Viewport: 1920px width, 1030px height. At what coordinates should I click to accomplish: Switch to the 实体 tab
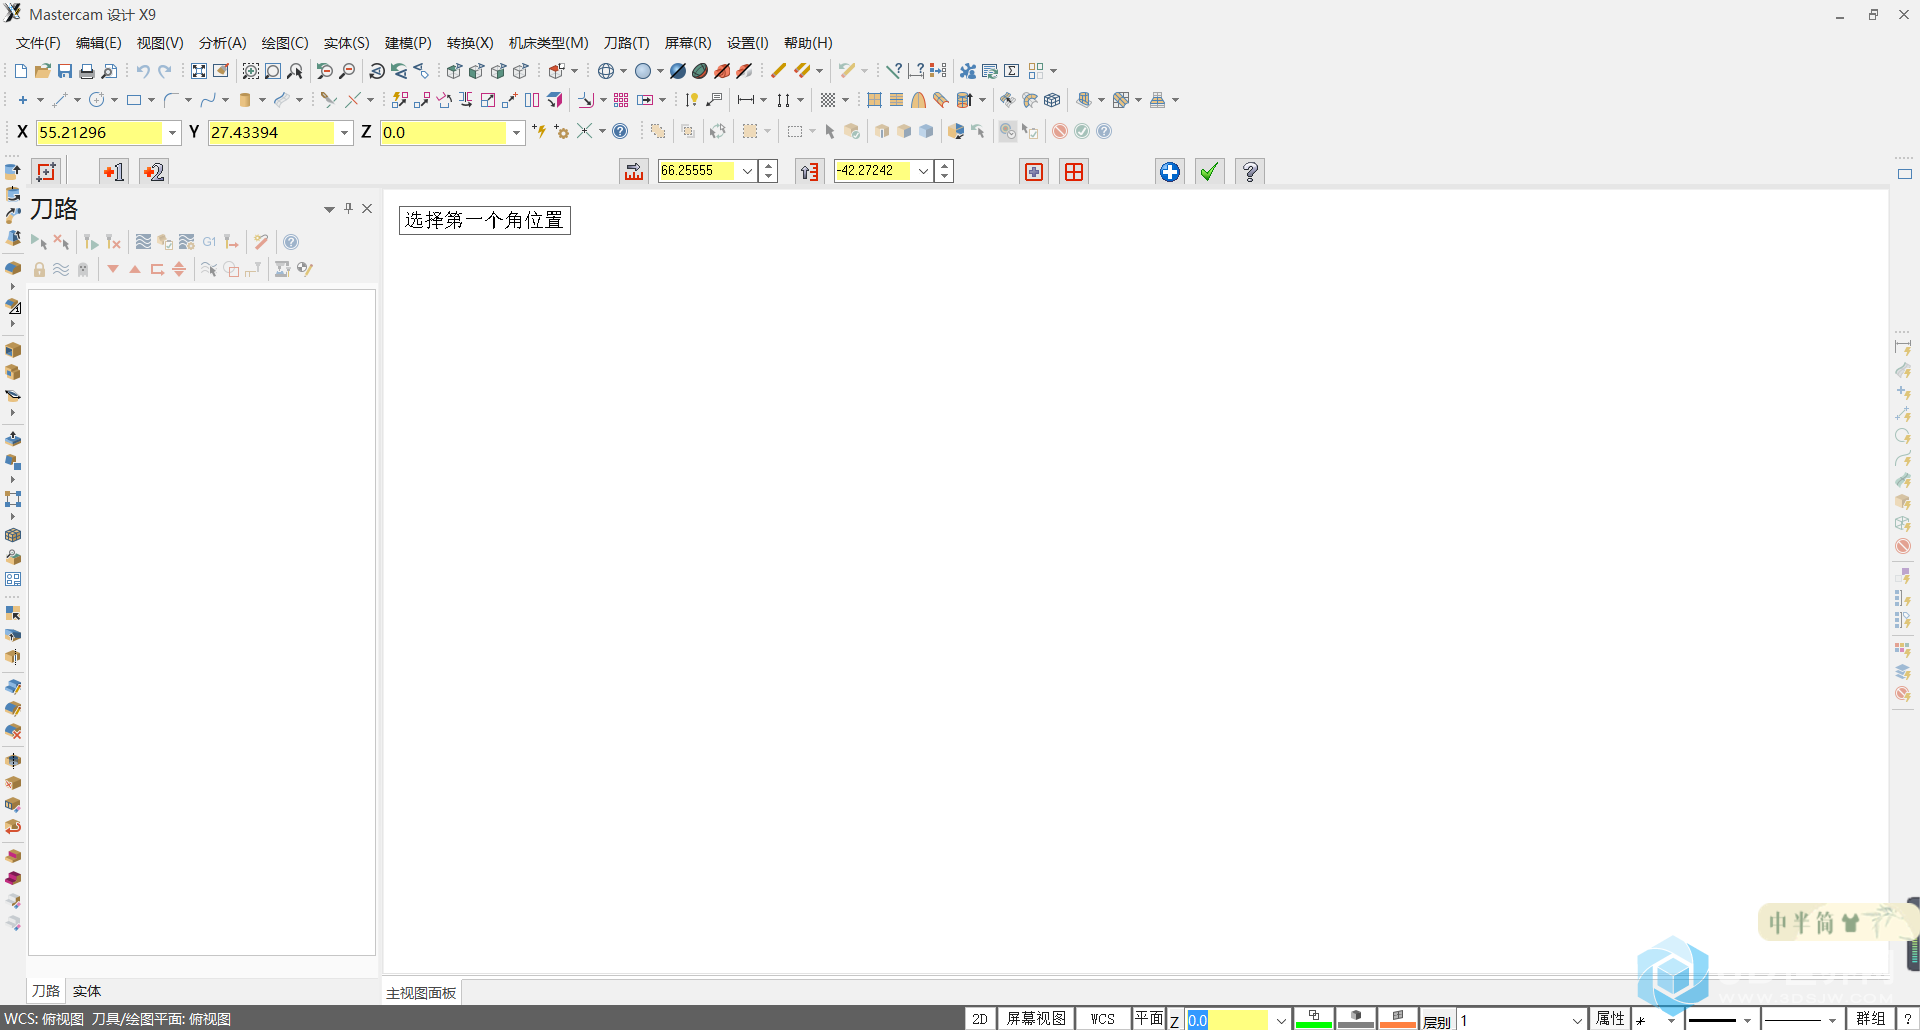click(x=87, y=991)
